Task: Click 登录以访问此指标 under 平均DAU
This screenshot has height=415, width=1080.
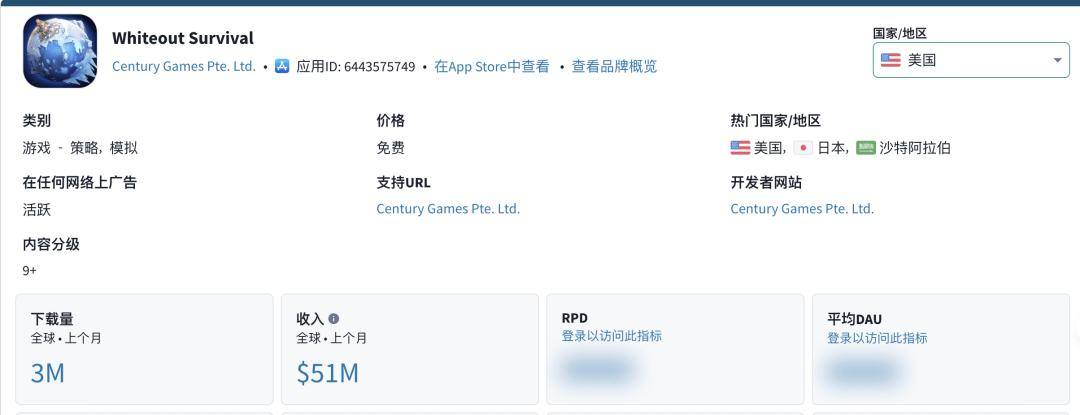Action: pos(877,338)
